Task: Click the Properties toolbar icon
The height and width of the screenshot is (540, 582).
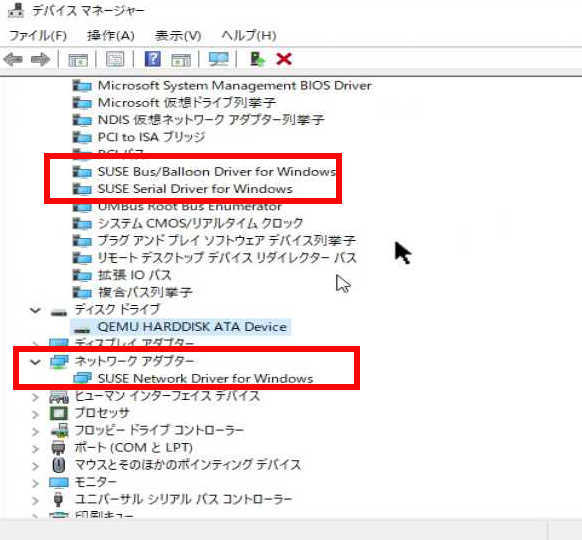Action: point(115,59)
